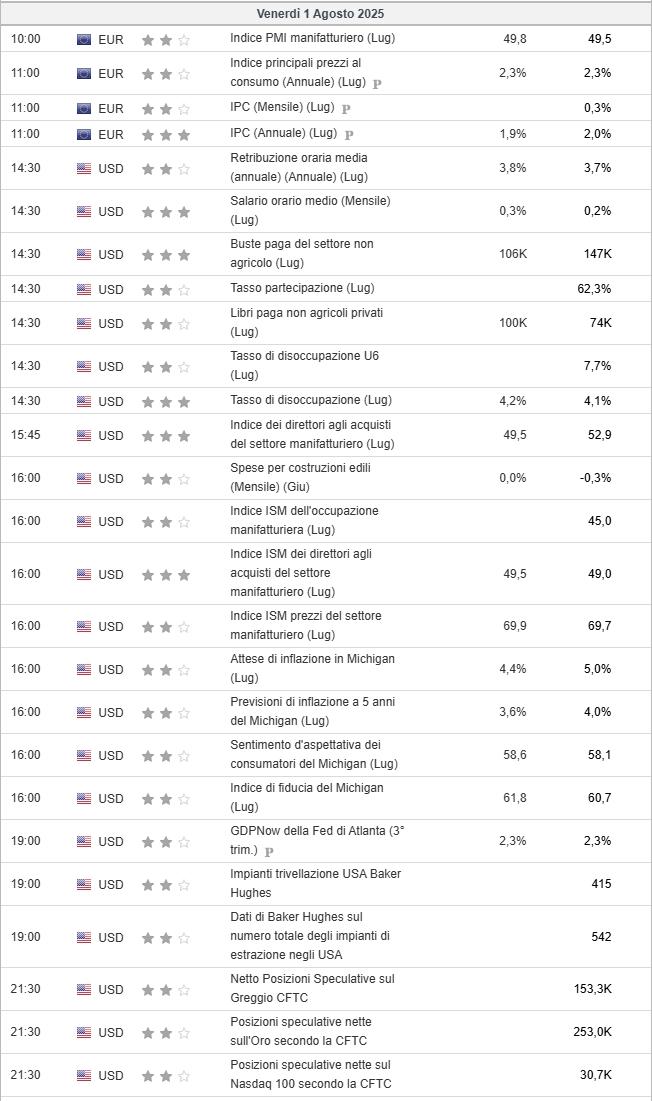This screenshot has width=652, height=1101.
Task: Click the importance stars for Tasso di disoccupazione (Lug)
Action: (x=166, y=402)
